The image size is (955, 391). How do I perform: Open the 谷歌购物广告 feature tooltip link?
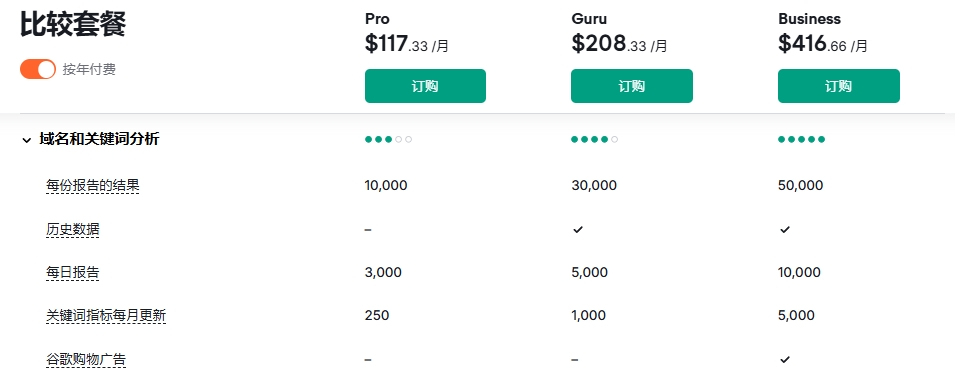coord(86,359)
